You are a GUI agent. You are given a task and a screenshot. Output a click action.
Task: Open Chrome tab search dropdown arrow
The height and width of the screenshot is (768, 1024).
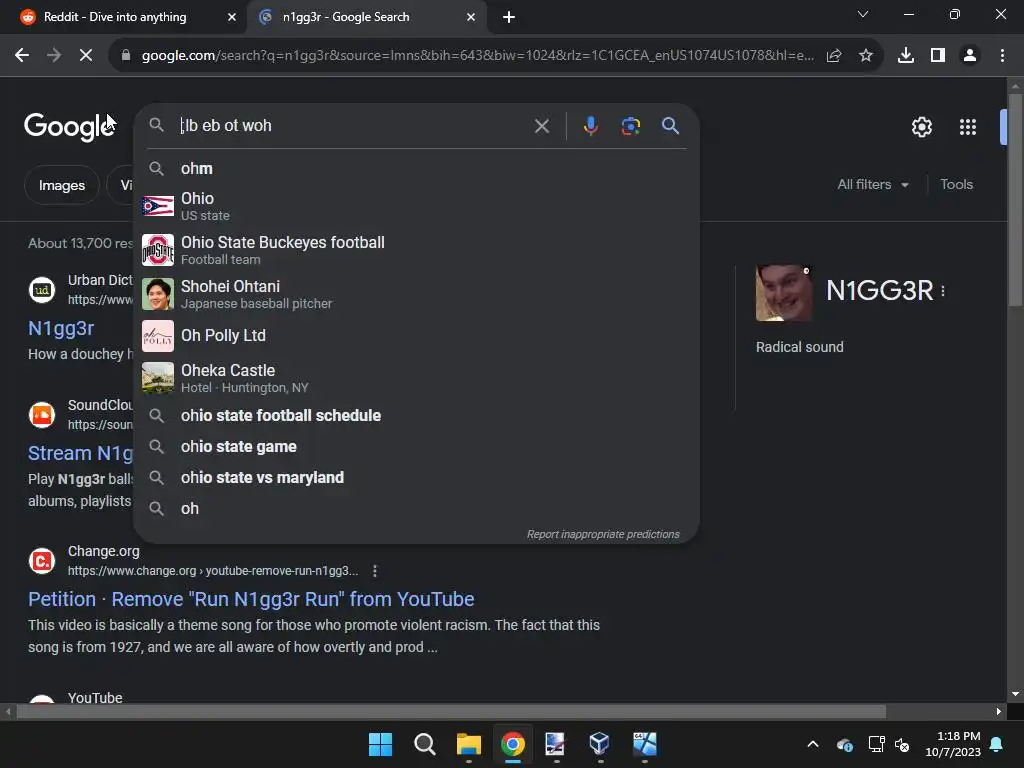[863, 14]
